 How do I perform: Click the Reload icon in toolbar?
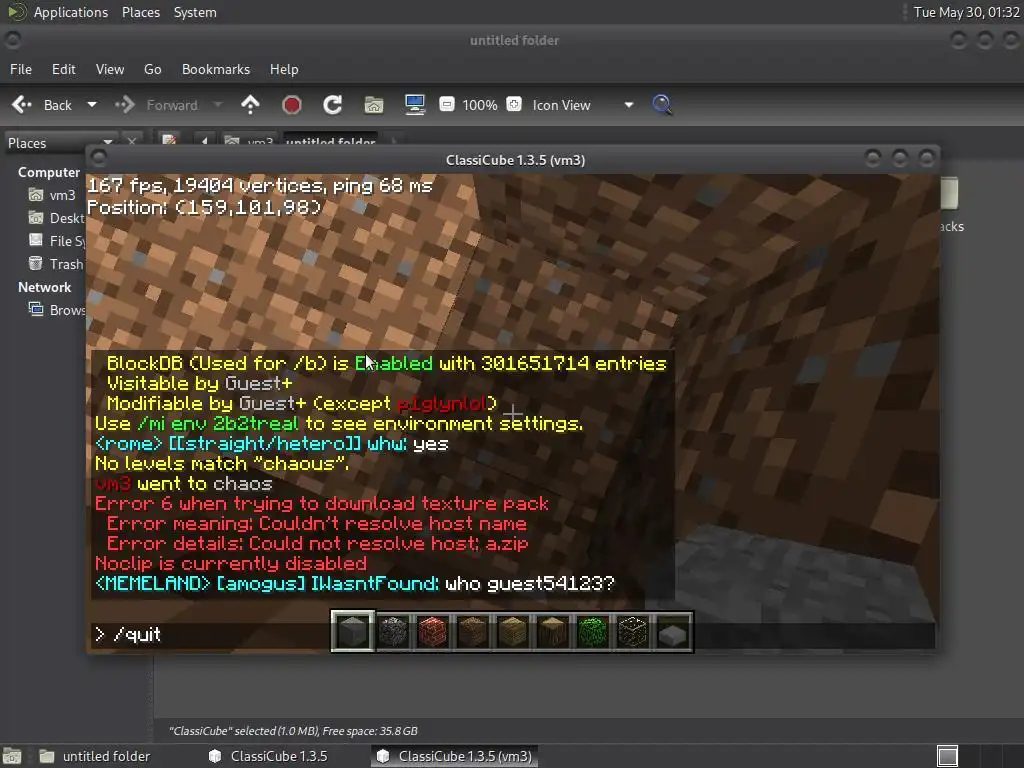[x=332, y=104]
